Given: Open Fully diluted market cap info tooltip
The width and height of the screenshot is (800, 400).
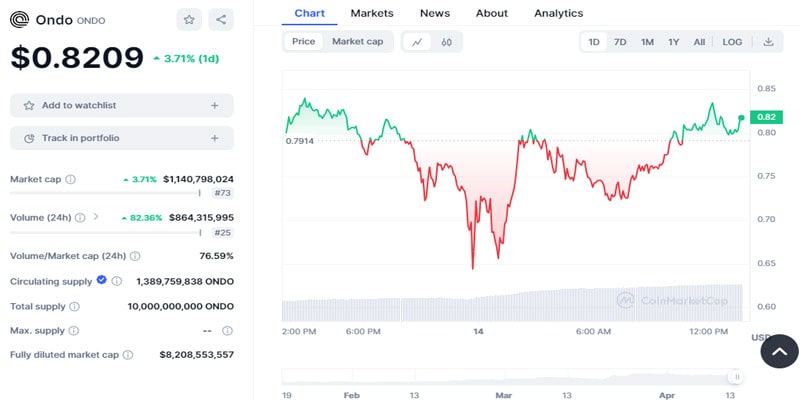Looking at the screenshot, I should click(128, 355).
